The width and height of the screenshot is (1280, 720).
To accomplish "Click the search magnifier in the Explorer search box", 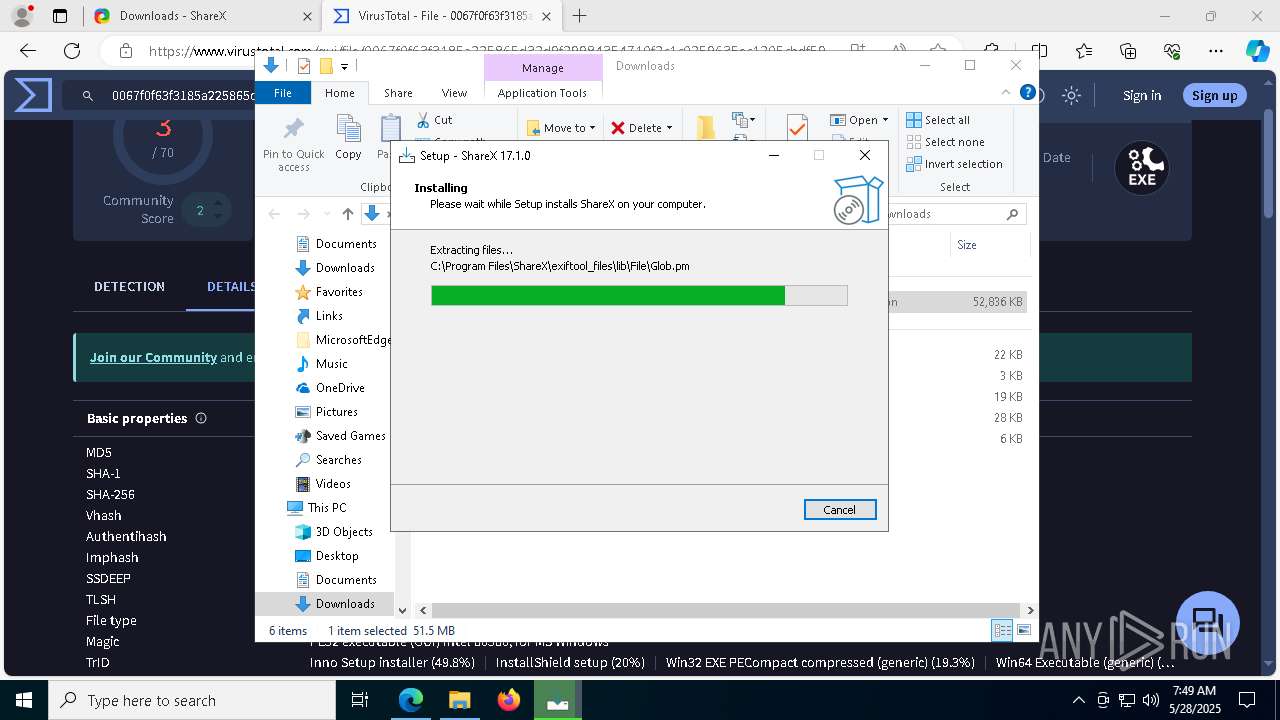I will [x=1012, y=214].
